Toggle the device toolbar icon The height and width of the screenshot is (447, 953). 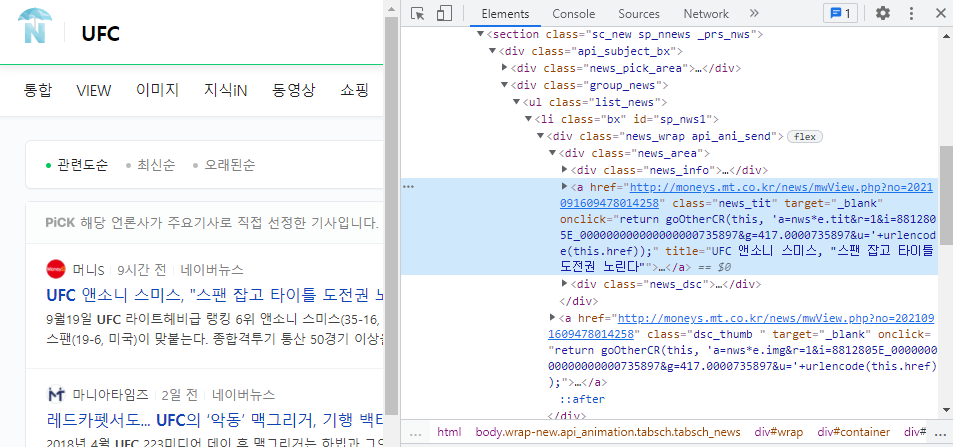[444, 13]
